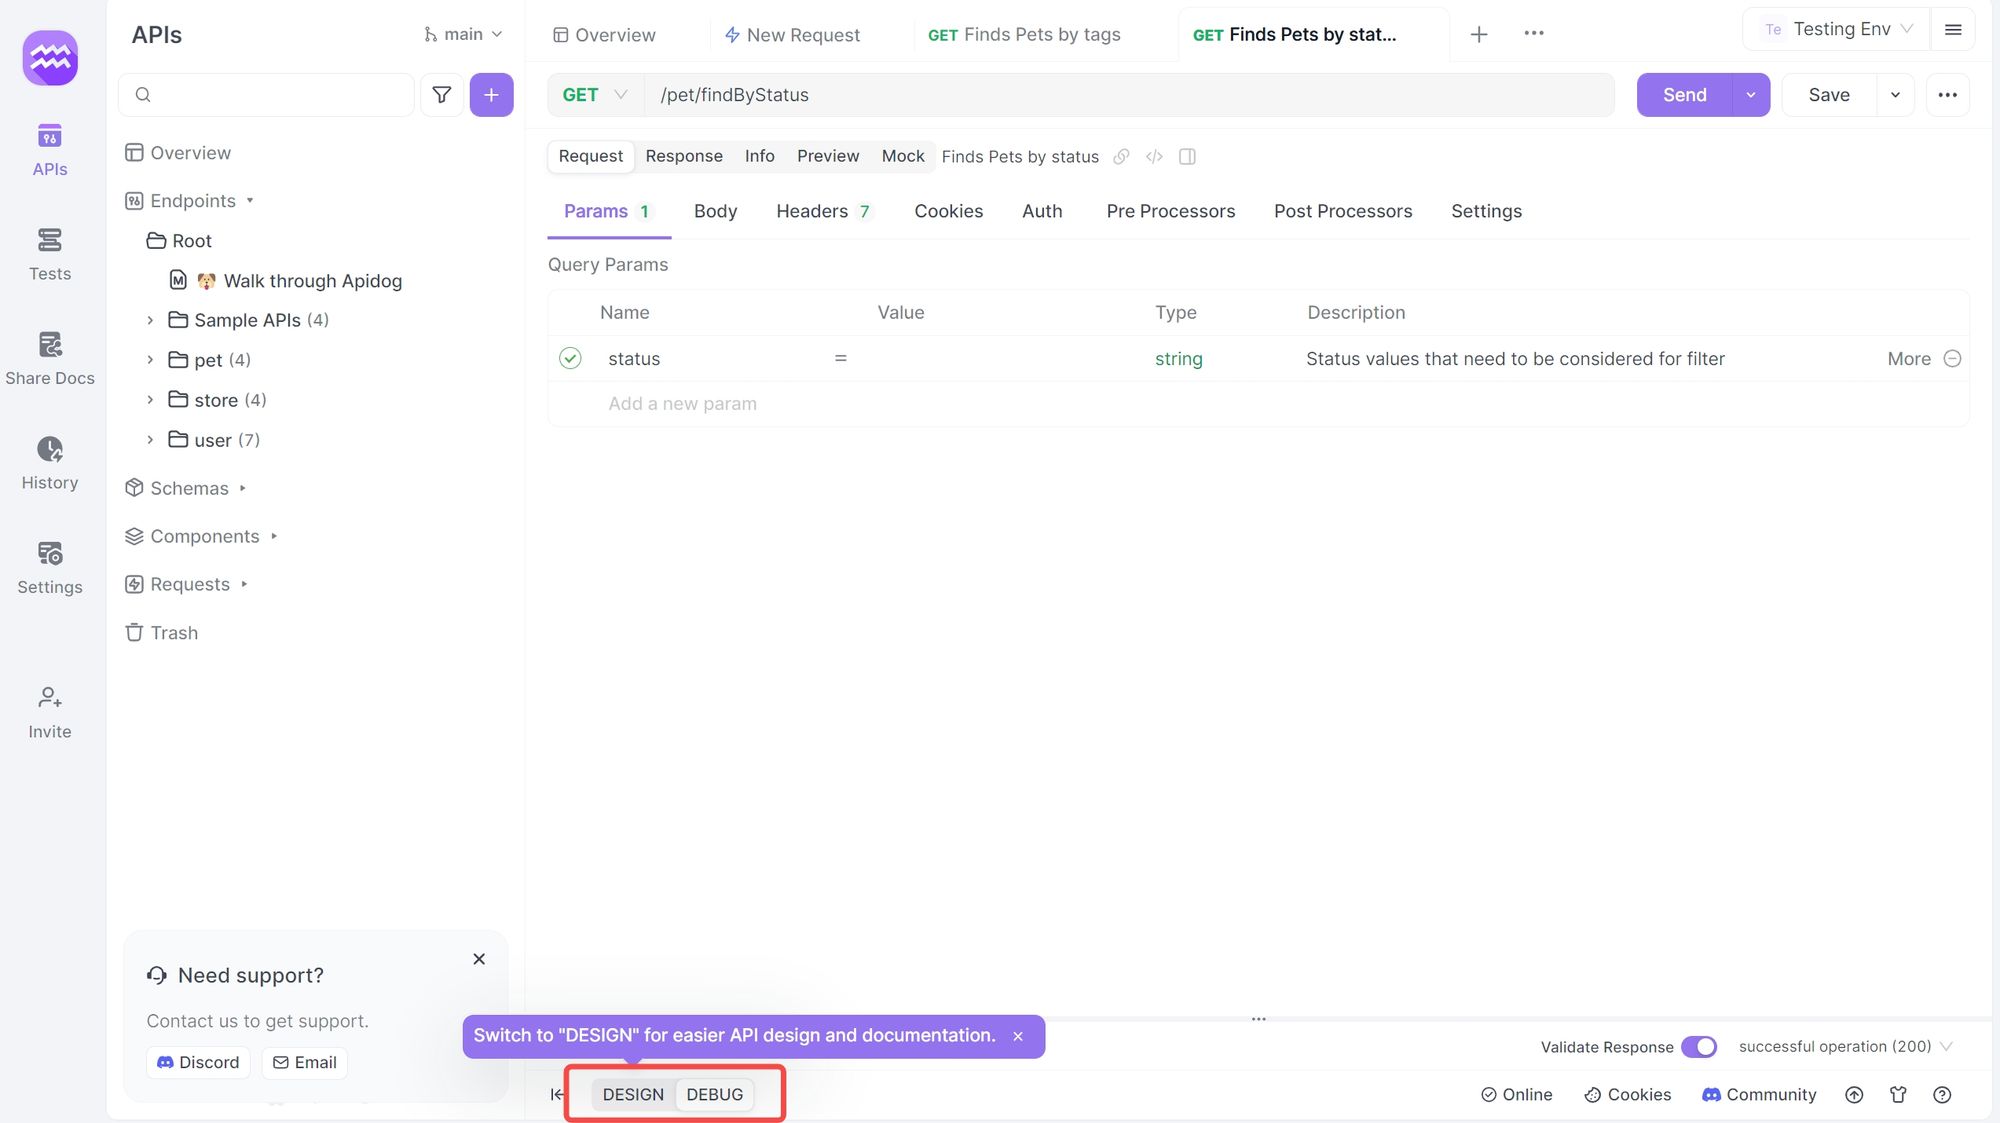Expand the user folder
2000x1123 pixels.
[x=150, y=440]
